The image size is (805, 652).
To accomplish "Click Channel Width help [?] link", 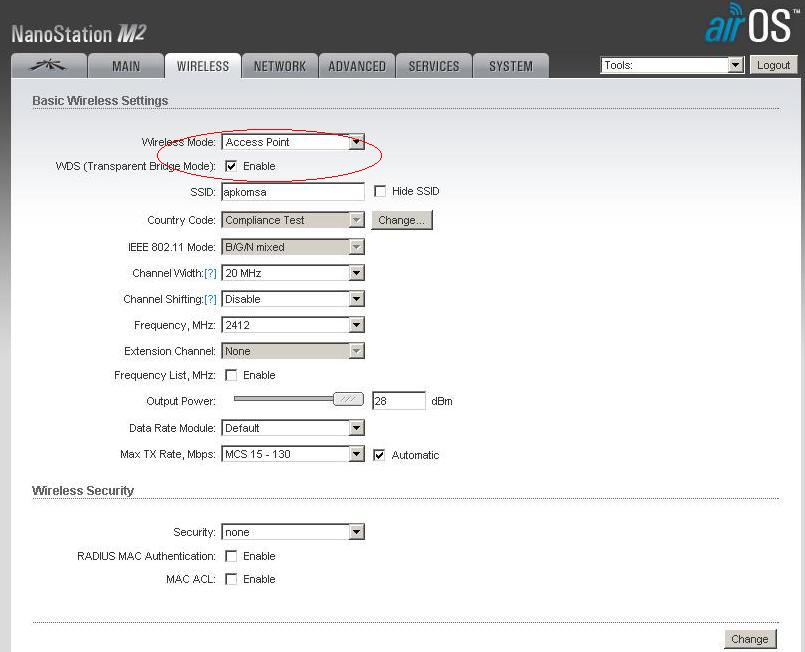I will tap(210, 273).
